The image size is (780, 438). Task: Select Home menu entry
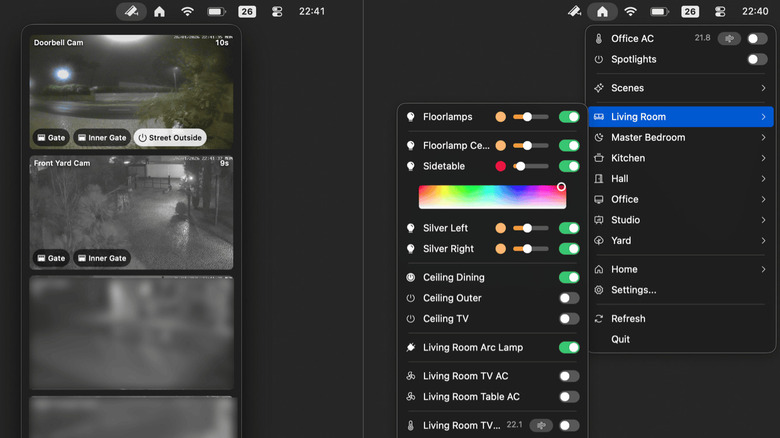[x=681, y=269]
